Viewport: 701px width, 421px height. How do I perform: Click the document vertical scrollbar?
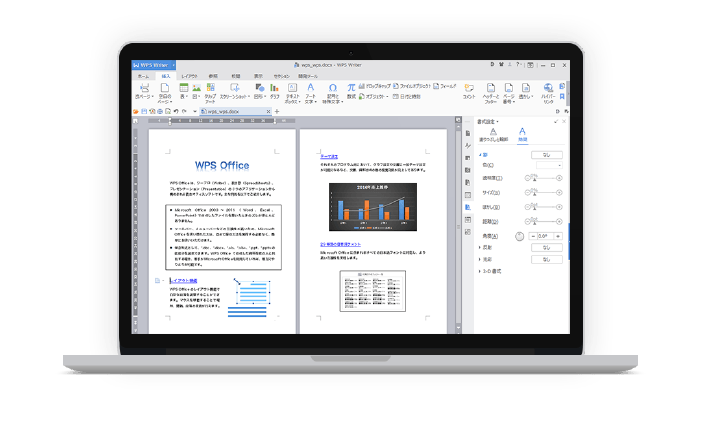pyautogui.click(x=458, y=226)
